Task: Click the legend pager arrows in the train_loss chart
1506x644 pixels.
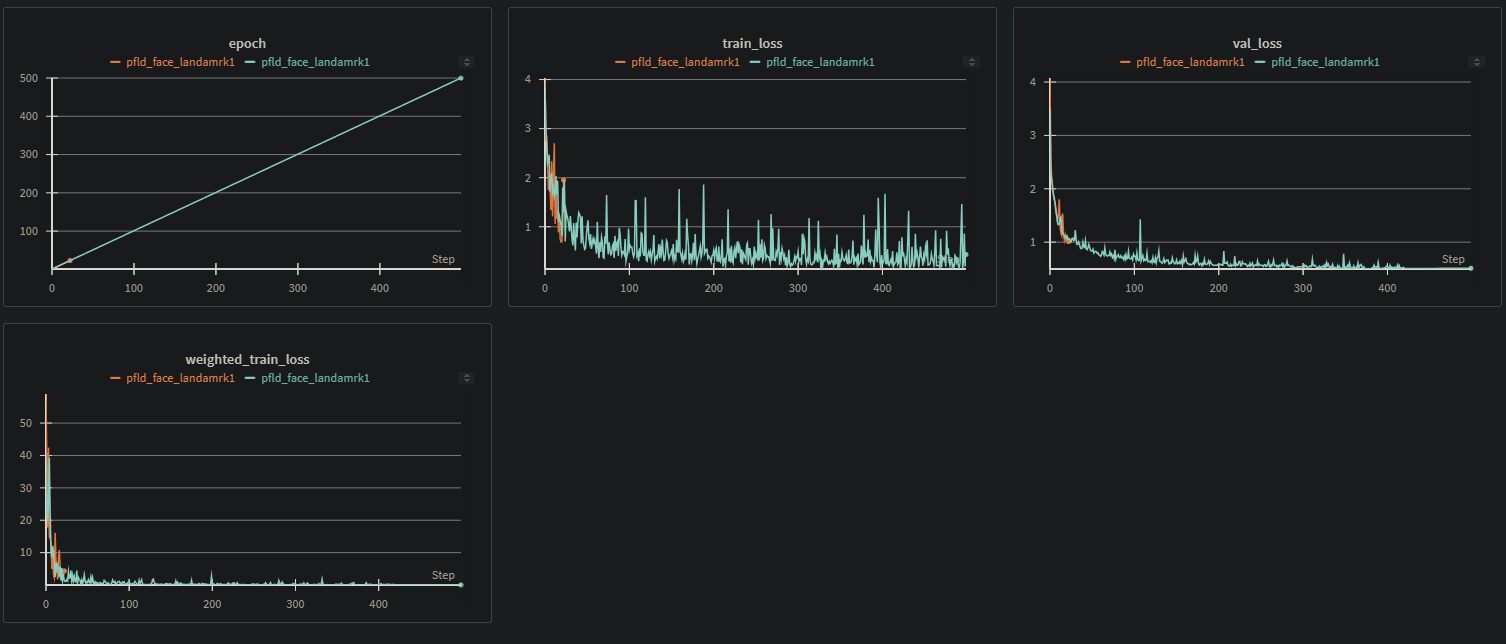Action: pos(971,62)
